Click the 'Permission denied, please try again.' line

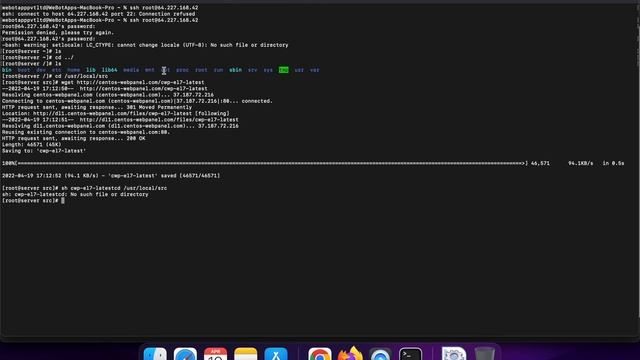click(58, 33)
